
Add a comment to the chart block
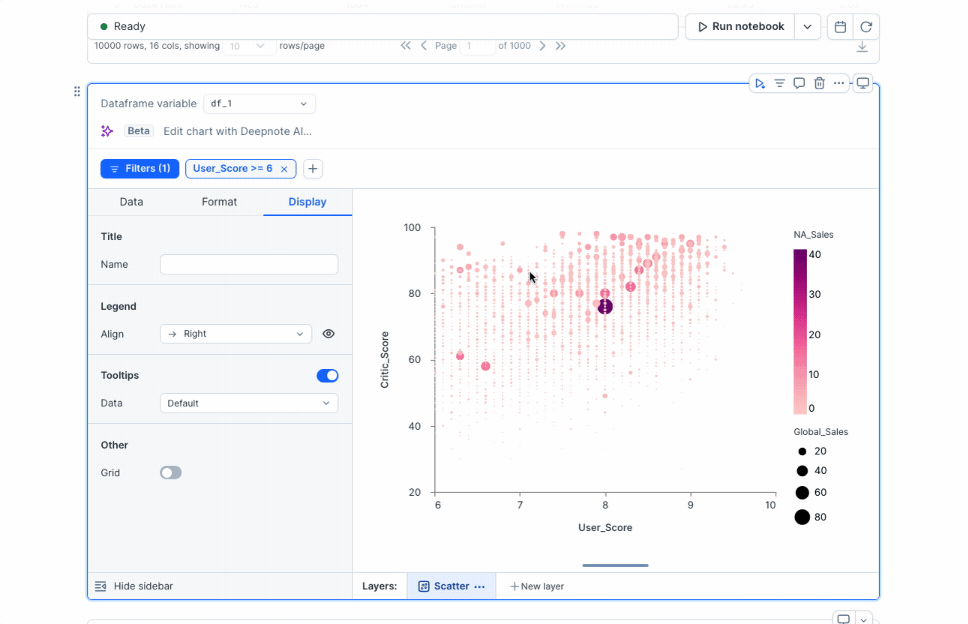(x=799, y=83)
